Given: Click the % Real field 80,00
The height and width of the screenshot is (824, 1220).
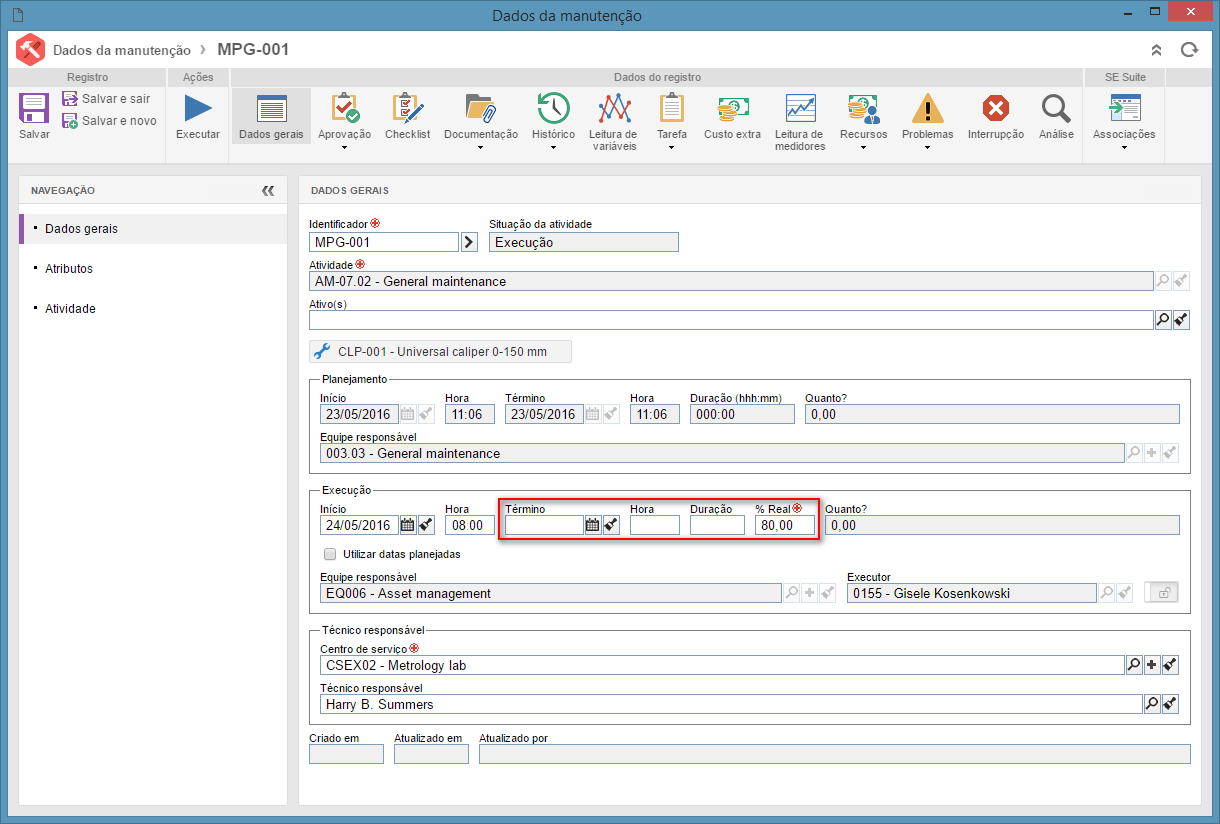Looking at the screenshot, I should coord(785,525).
